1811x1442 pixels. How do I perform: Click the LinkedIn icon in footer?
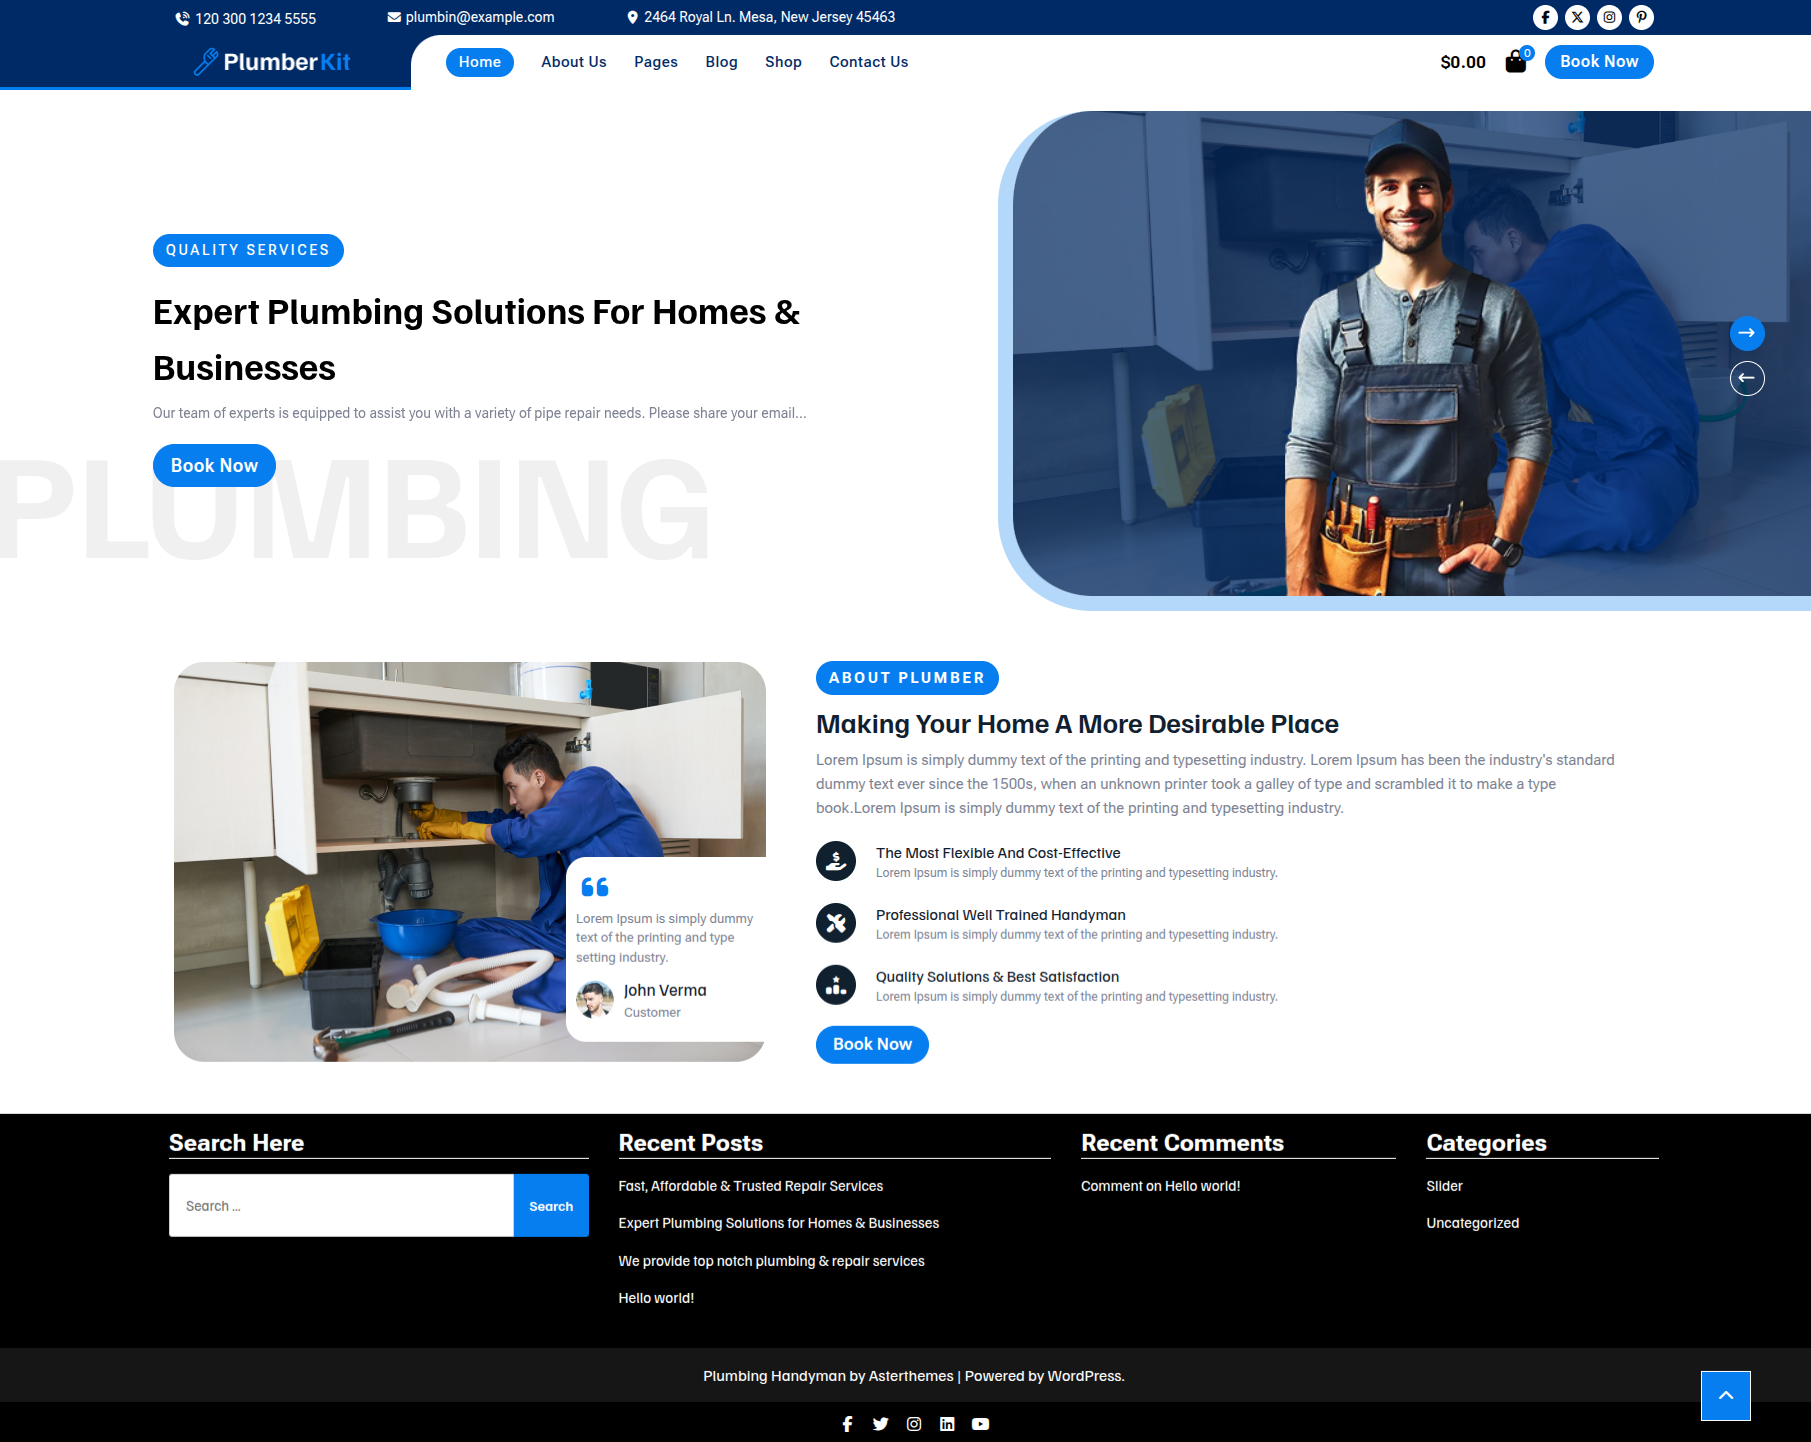pos(947,1424)
